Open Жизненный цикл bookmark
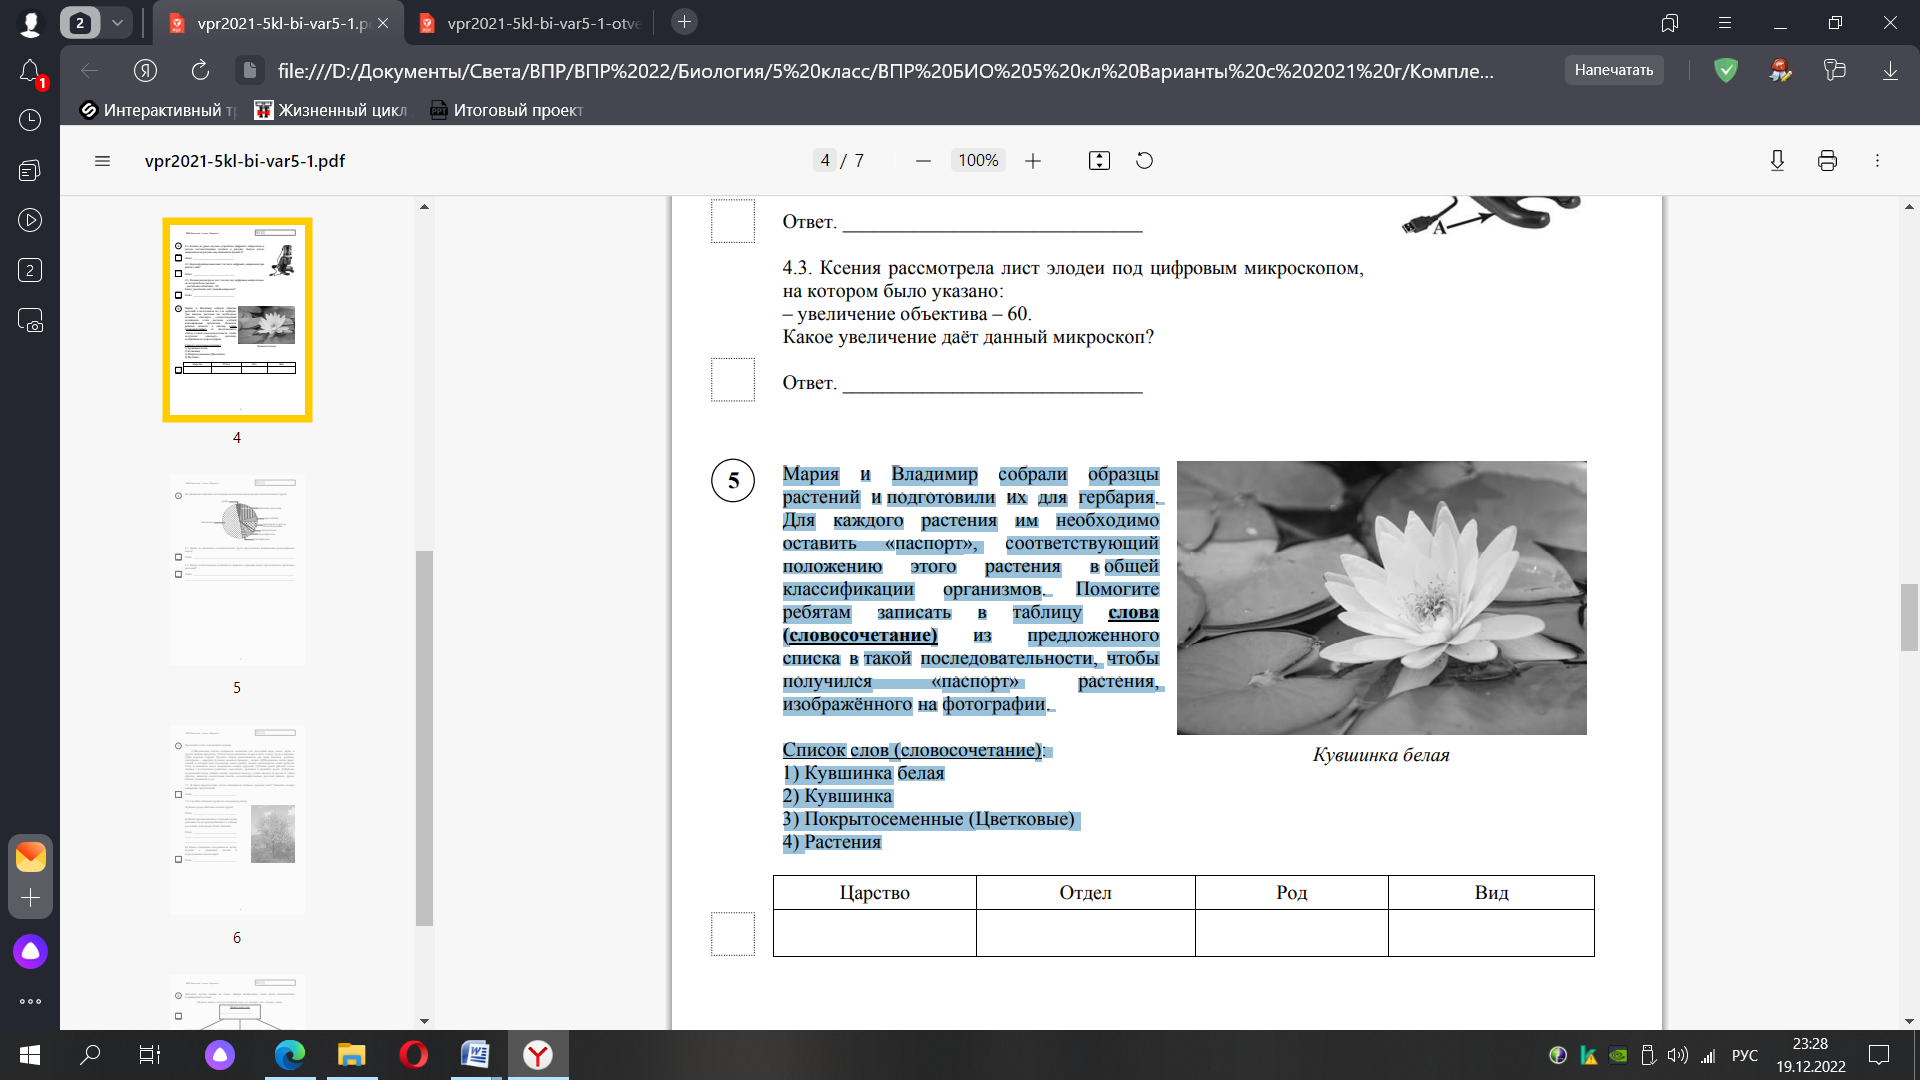The width and height of the screenshot is (1920, 1080). point(330,110)
